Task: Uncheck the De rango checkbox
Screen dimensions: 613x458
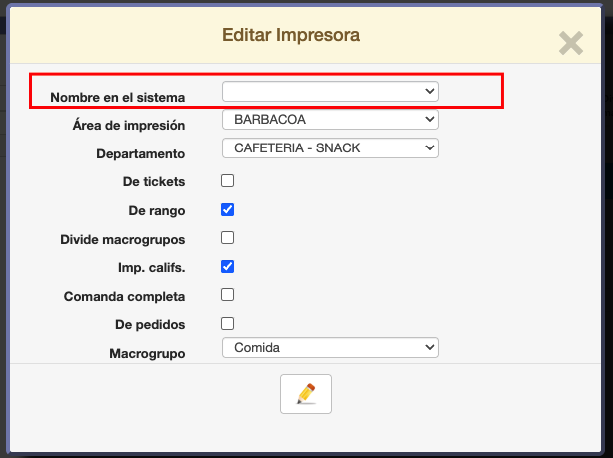Action: (228, 210)
